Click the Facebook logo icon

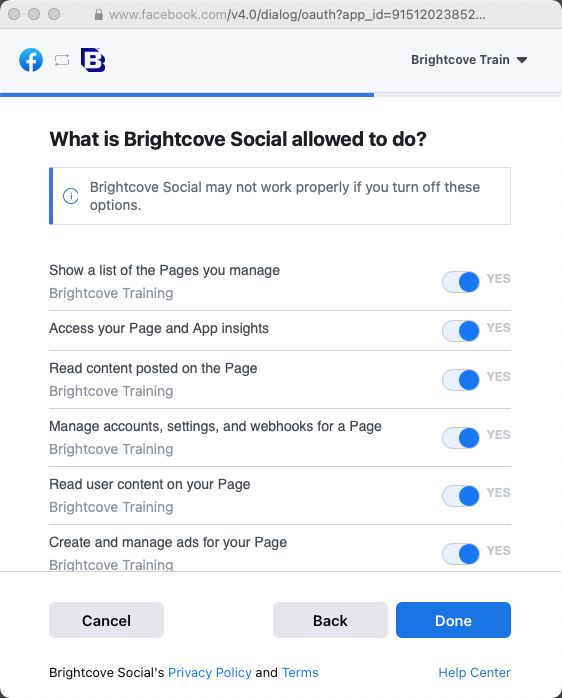(x=31, y=60)
